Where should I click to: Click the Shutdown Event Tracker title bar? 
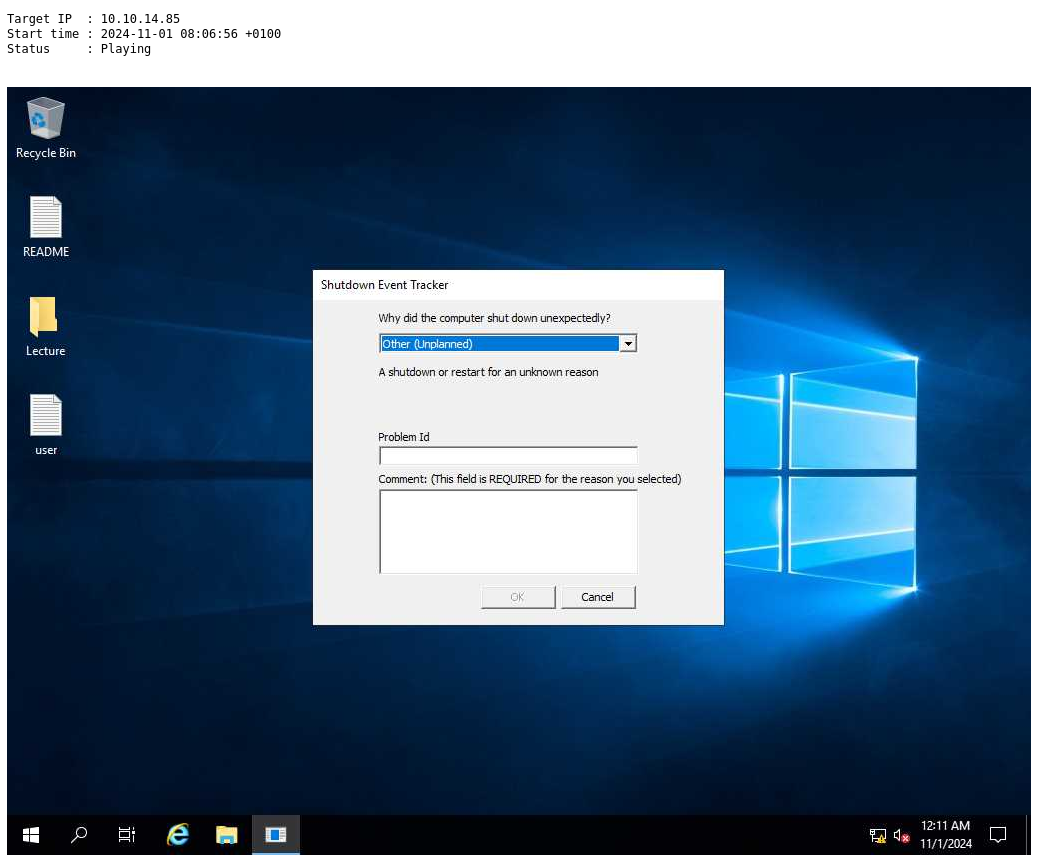(518, 285)
